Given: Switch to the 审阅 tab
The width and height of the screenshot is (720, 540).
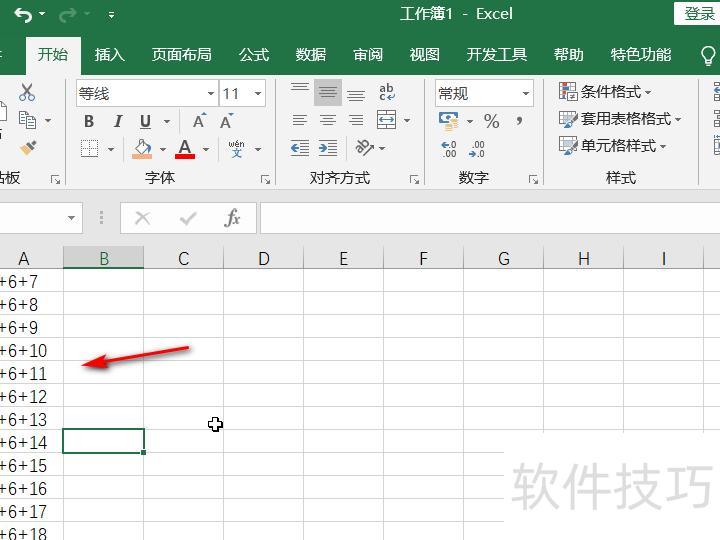Looking at the screenshot, I should [x=368, y=55].
